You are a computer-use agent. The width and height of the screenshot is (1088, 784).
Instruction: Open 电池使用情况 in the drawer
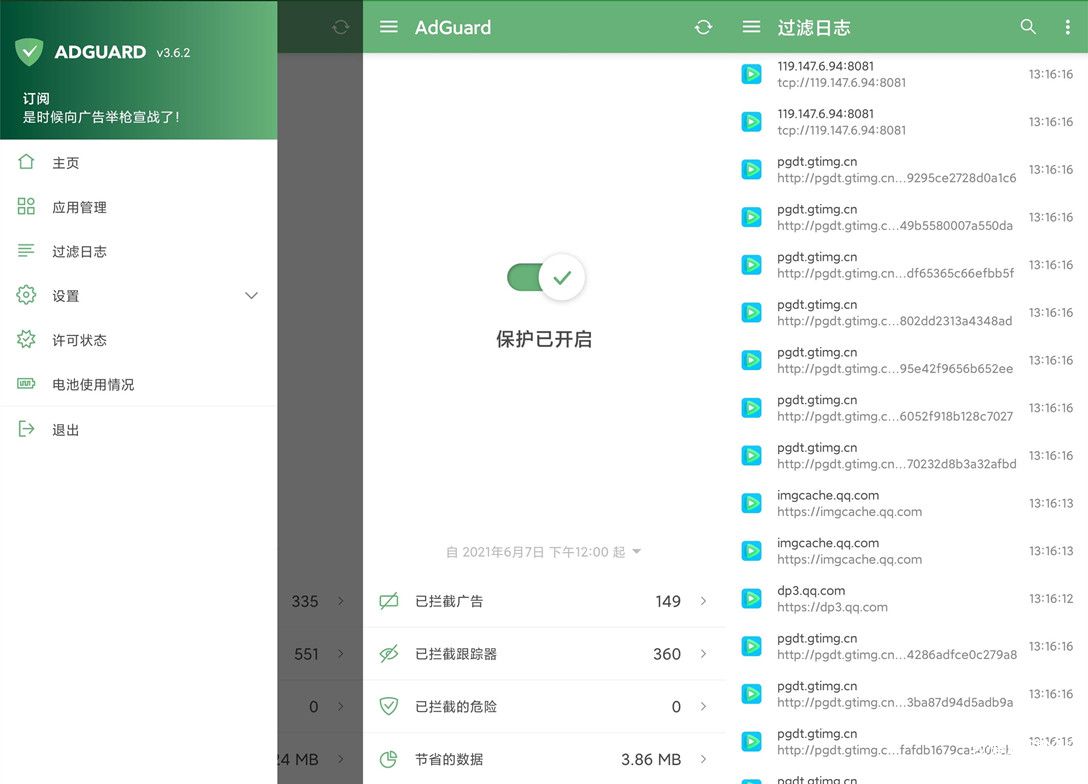[x=93, y=384]
